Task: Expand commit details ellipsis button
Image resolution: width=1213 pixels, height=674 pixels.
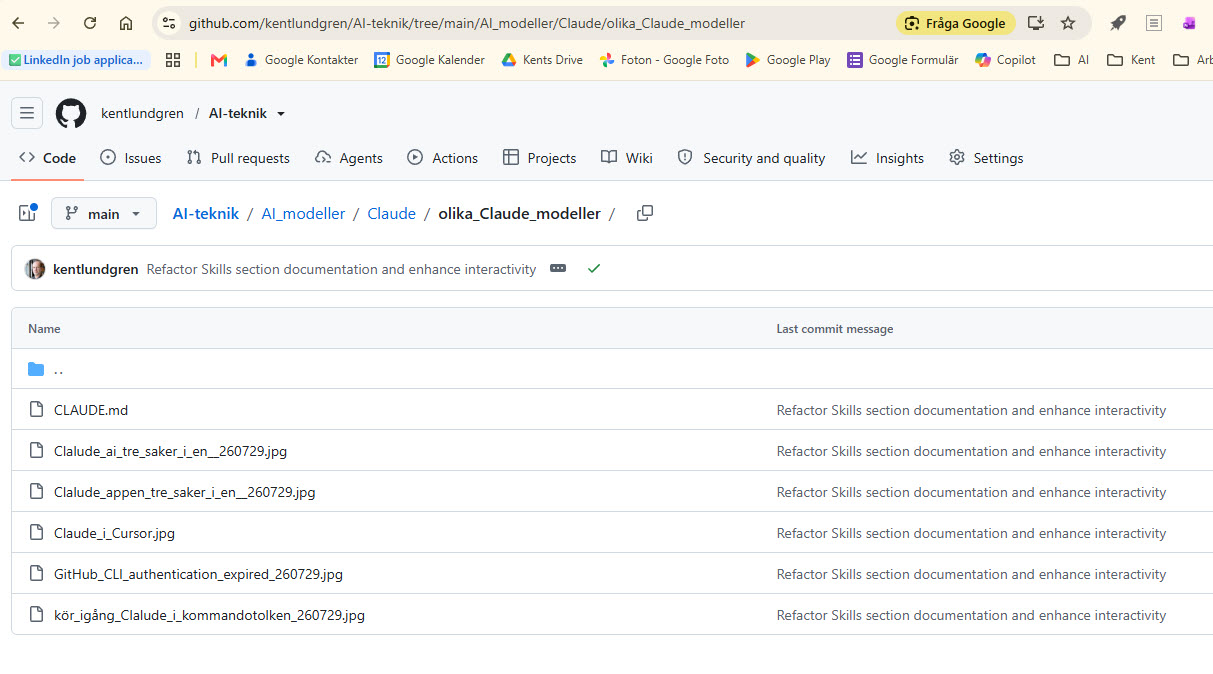Action: [558, 268]
